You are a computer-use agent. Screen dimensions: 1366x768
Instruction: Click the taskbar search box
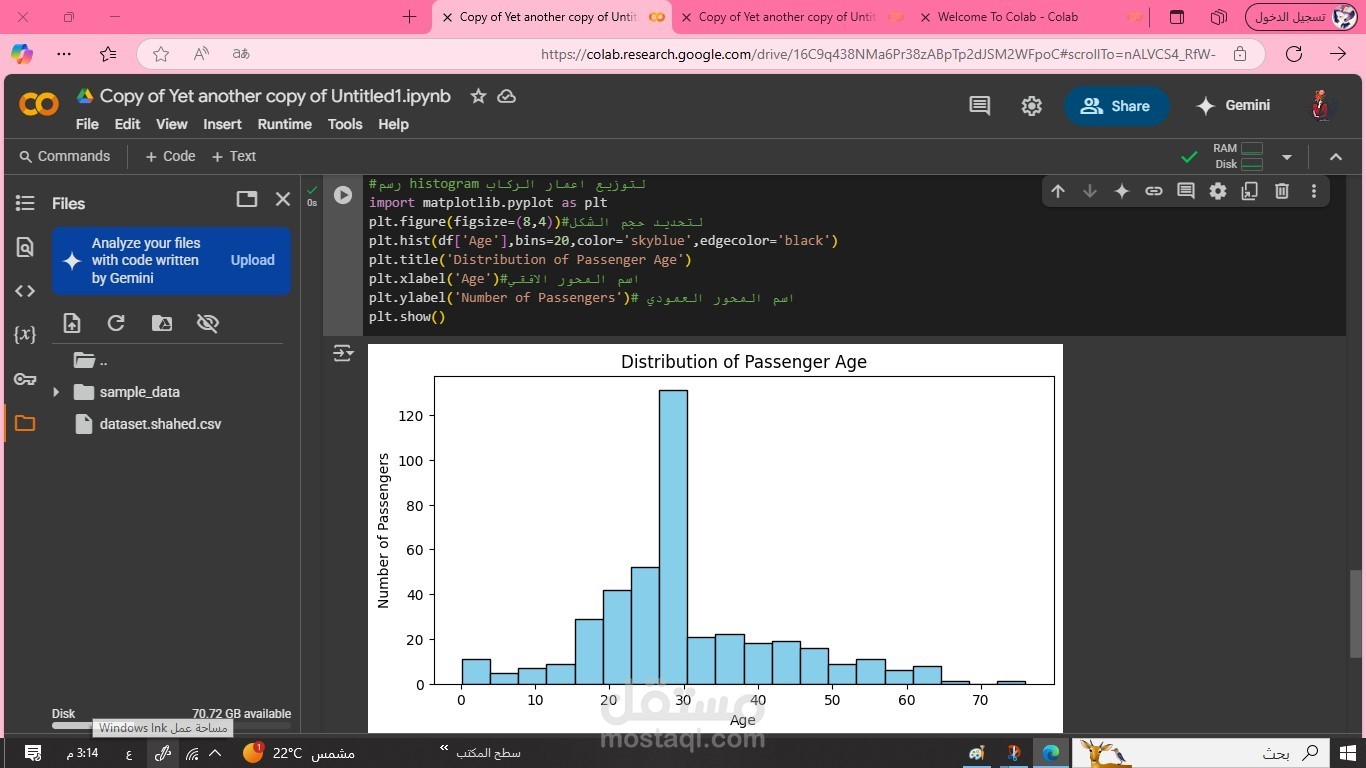pyautogui.click(x=1200, y=752)
